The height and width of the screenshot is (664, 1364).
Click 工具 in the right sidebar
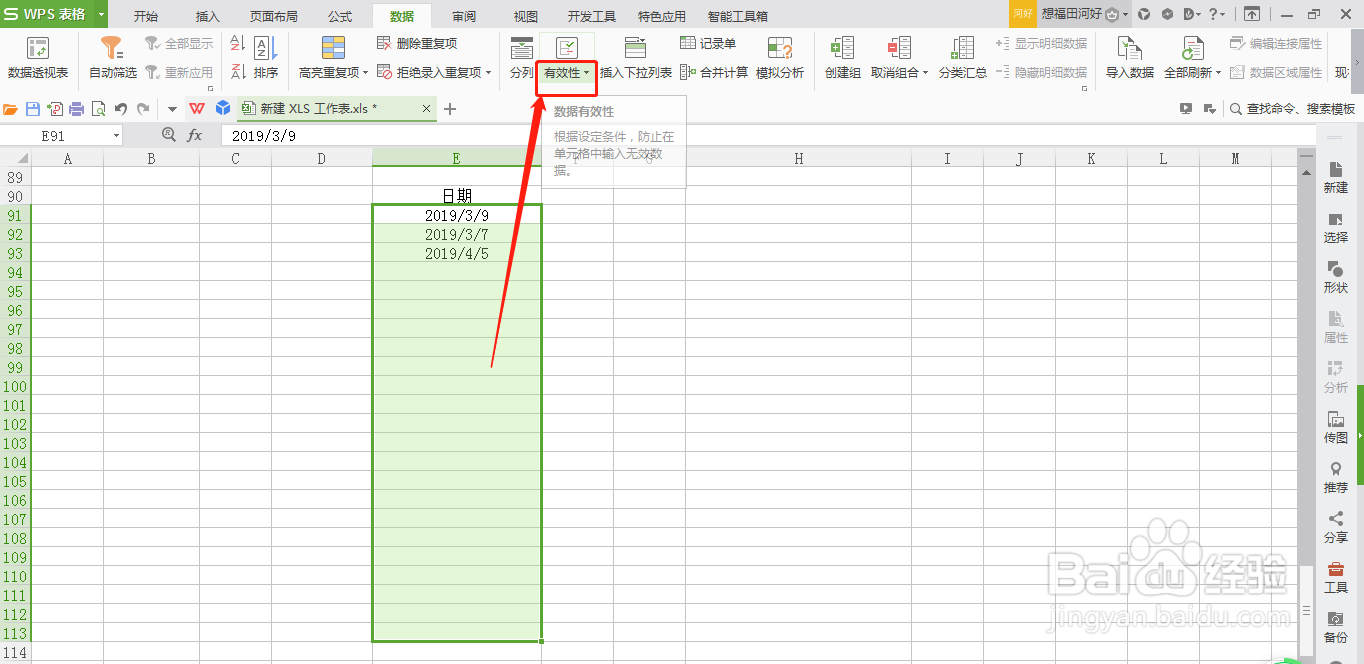pyautogui.click(x=1335, y=578)
